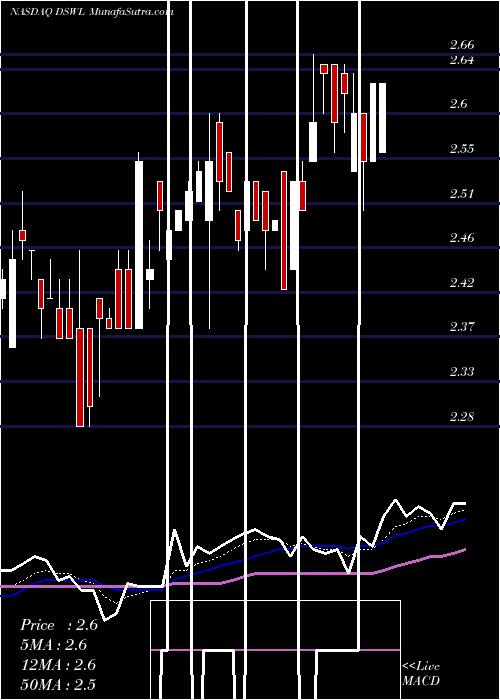
Task: Click the 'Price : 2.6' legend entry
Action: pyautogui.click(x=59, y=625)
